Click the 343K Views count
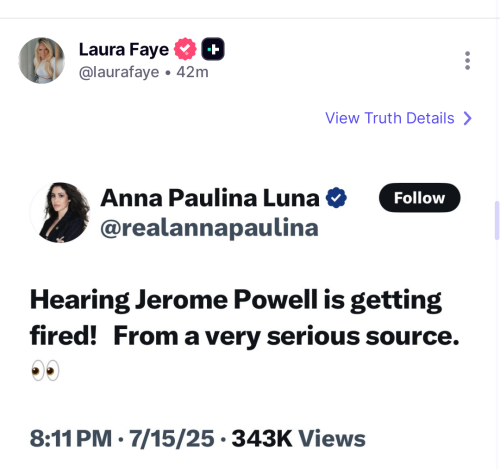The image size is (500, 469). pos(299,438)
